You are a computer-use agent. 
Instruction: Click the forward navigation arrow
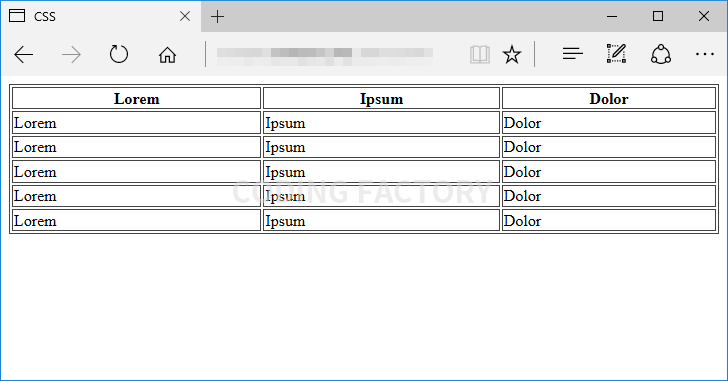(71, 55)
